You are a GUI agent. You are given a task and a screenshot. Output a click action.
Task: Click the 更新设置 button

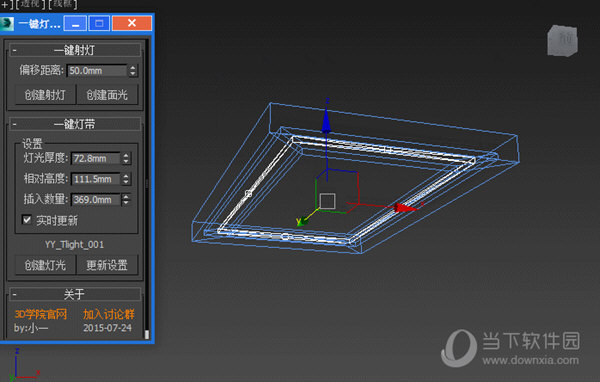[107, 265]
